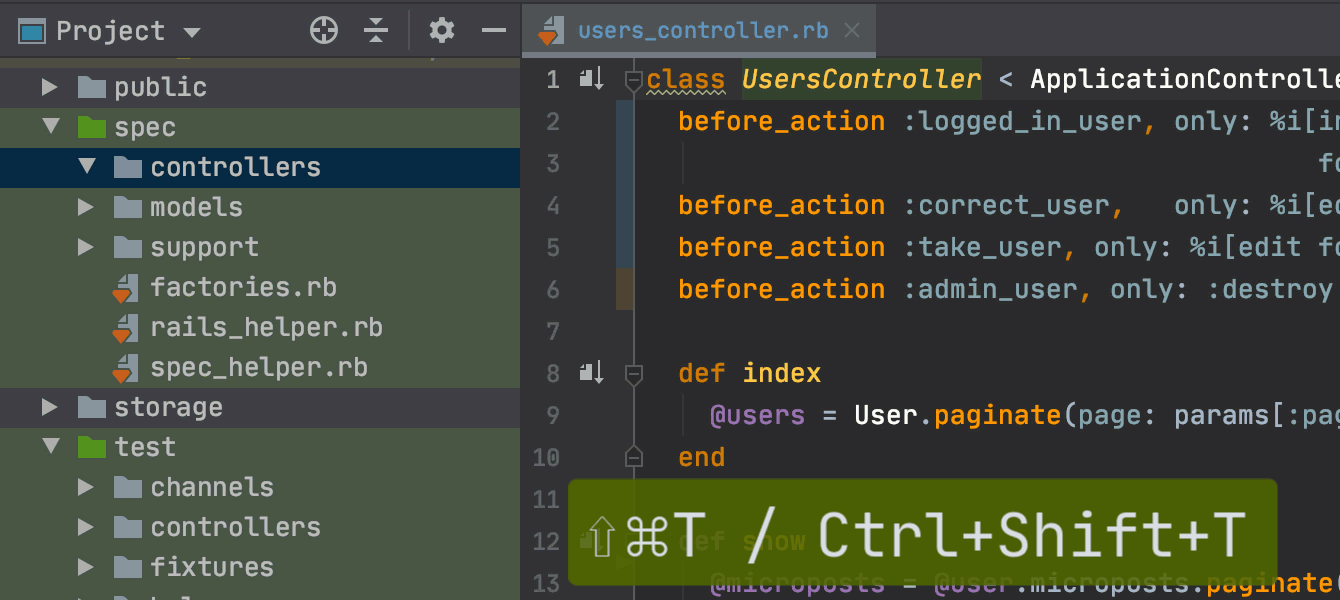Expand the fixtures folder
The image size is (1340, 600).
[87, 567]
